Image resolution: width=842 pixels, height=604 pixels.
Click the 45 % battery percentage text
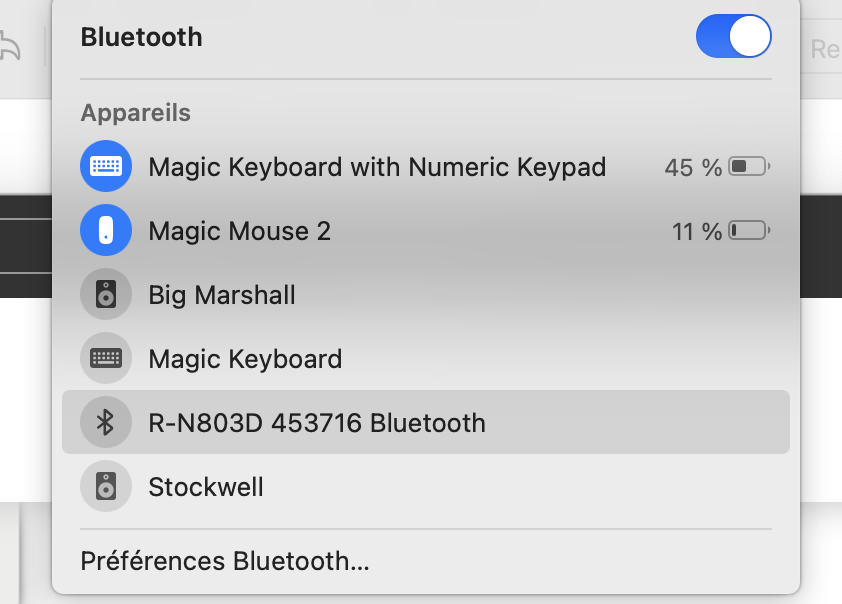692,168
